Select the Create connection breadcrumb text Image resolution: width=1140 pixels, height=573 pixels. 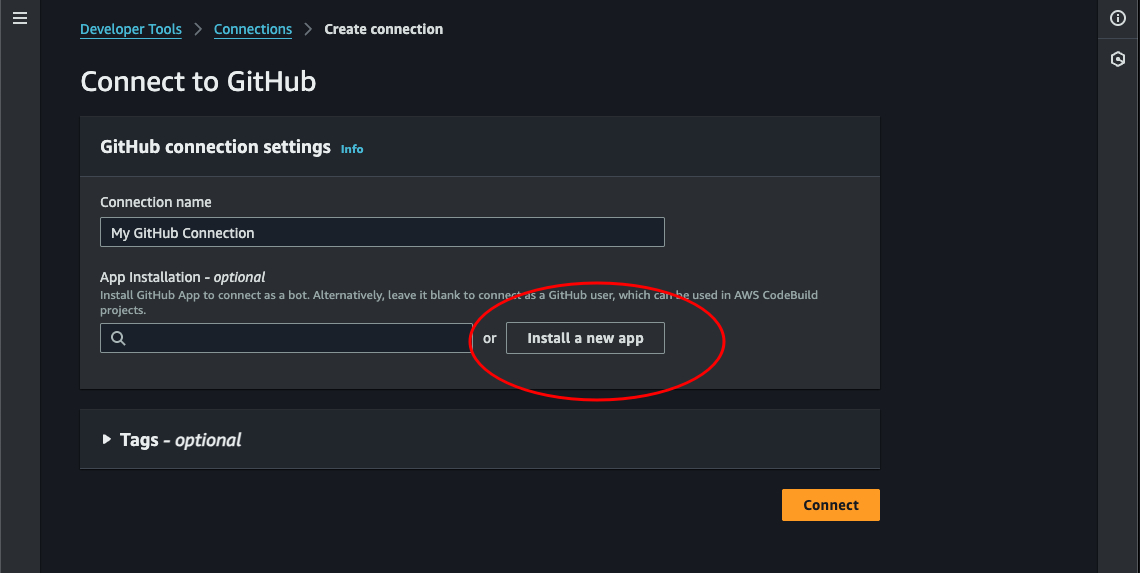(384, 30)
